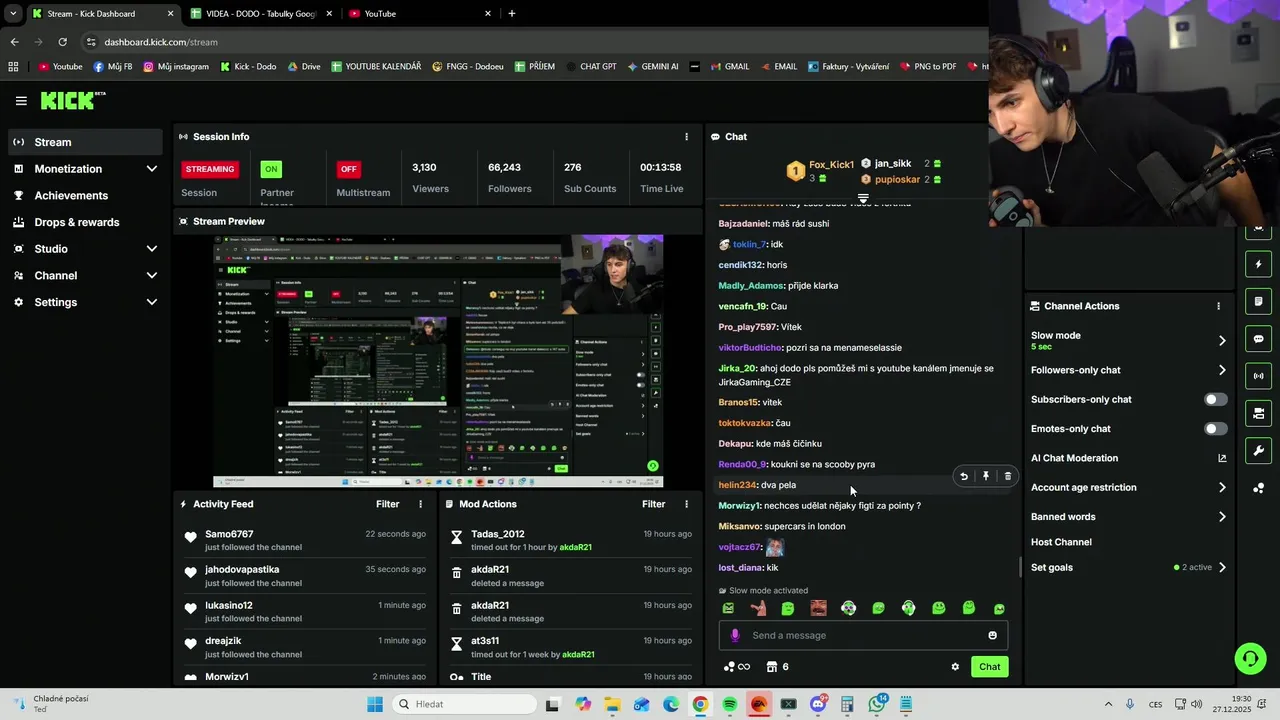
Task: Click the shop icon showing 6
Action: 777,667
